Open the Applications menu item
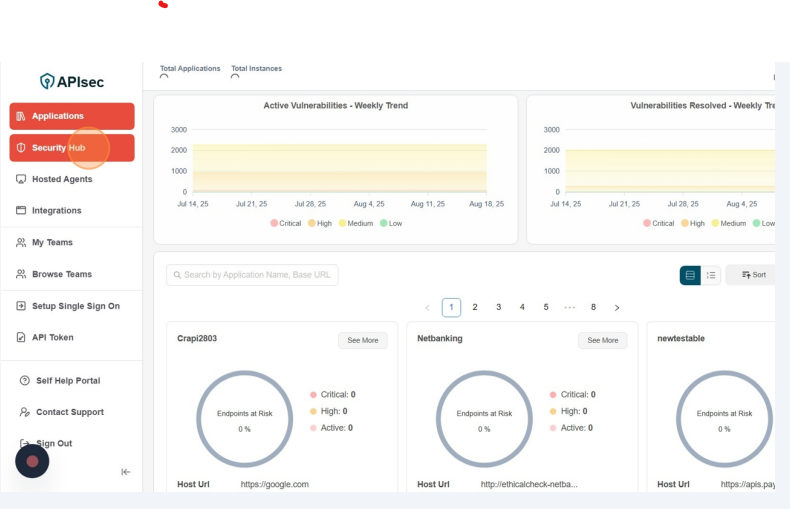Viewport: 790px width, 509px height. pos(72,116)
